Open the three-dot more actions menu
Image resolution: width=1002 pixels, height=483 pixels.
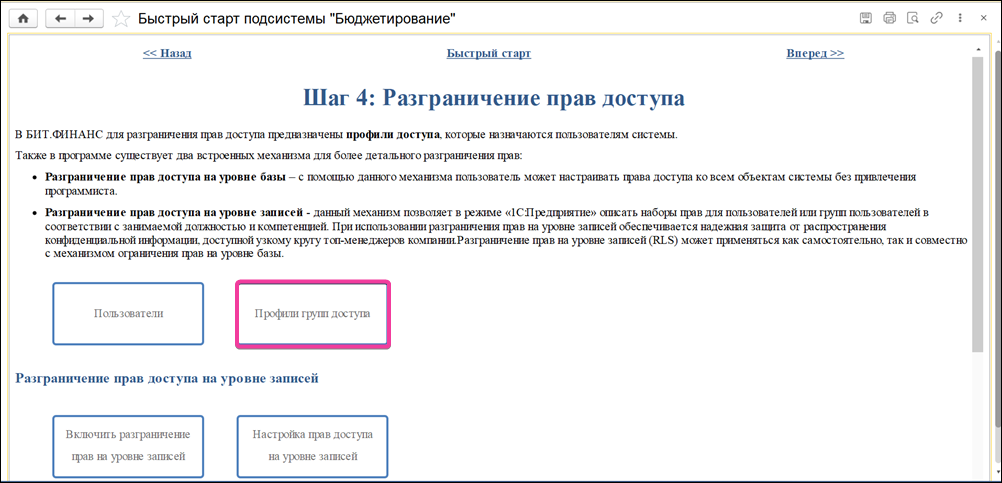[960, 19]
